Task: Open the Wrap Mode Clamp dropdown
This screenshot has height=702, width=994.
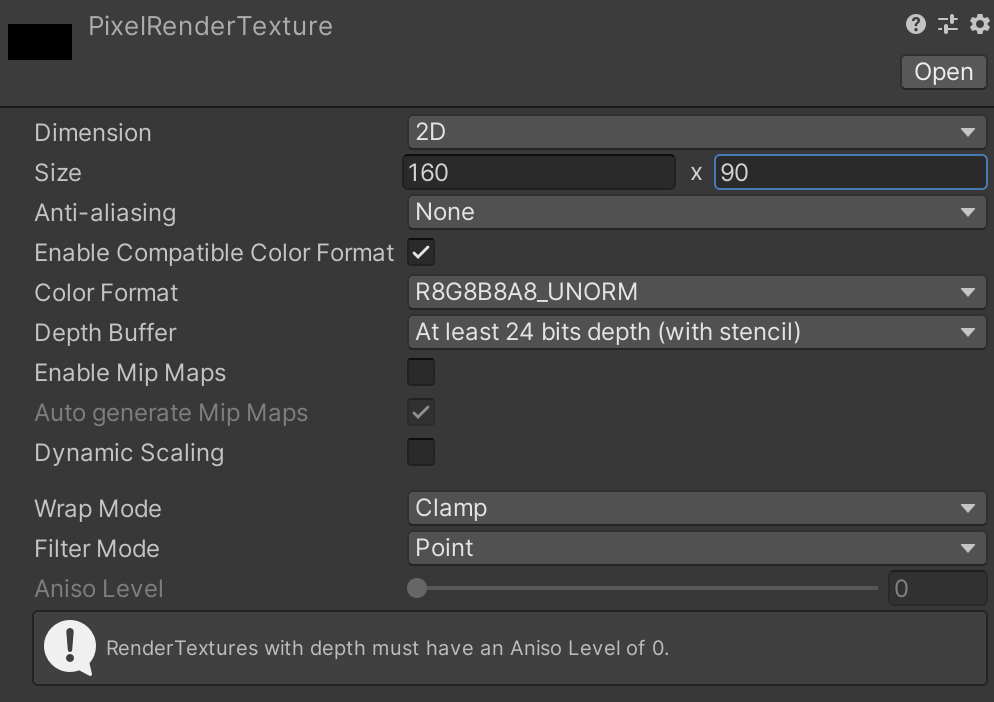Action: pyautogui.click(x=697, y=508)
